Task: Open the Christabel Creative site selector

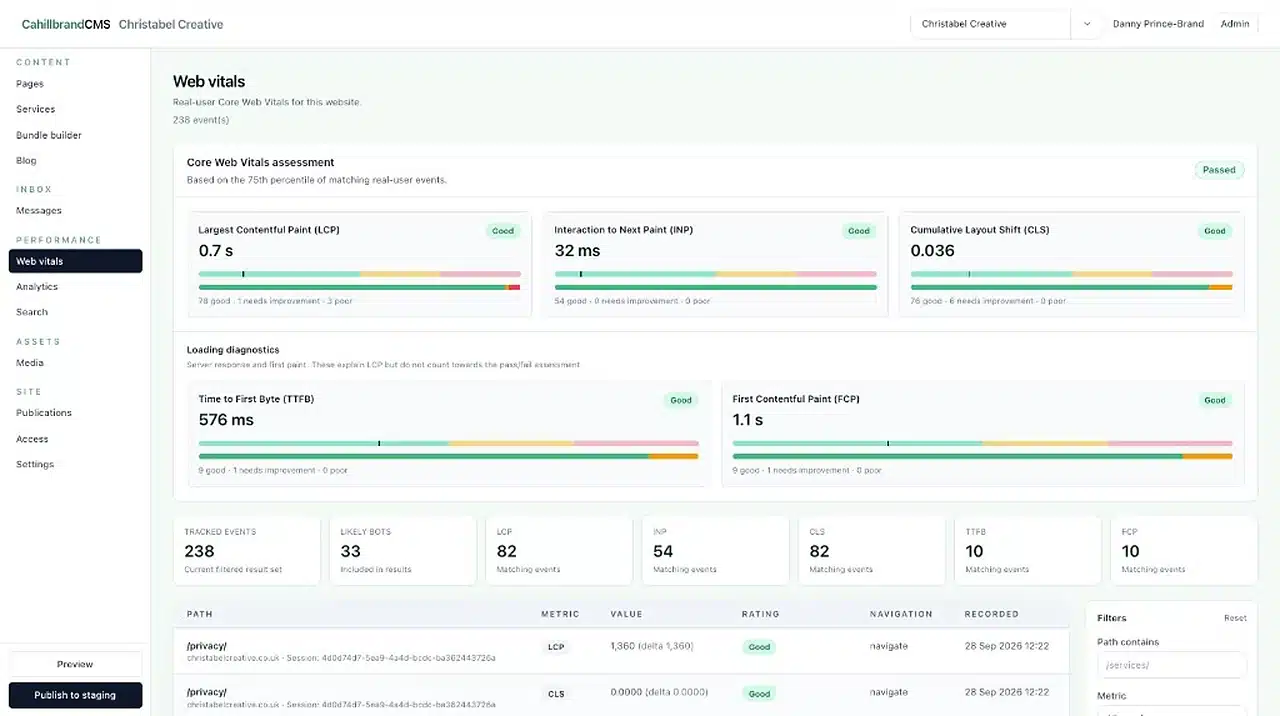Action: tap(990, 24)
